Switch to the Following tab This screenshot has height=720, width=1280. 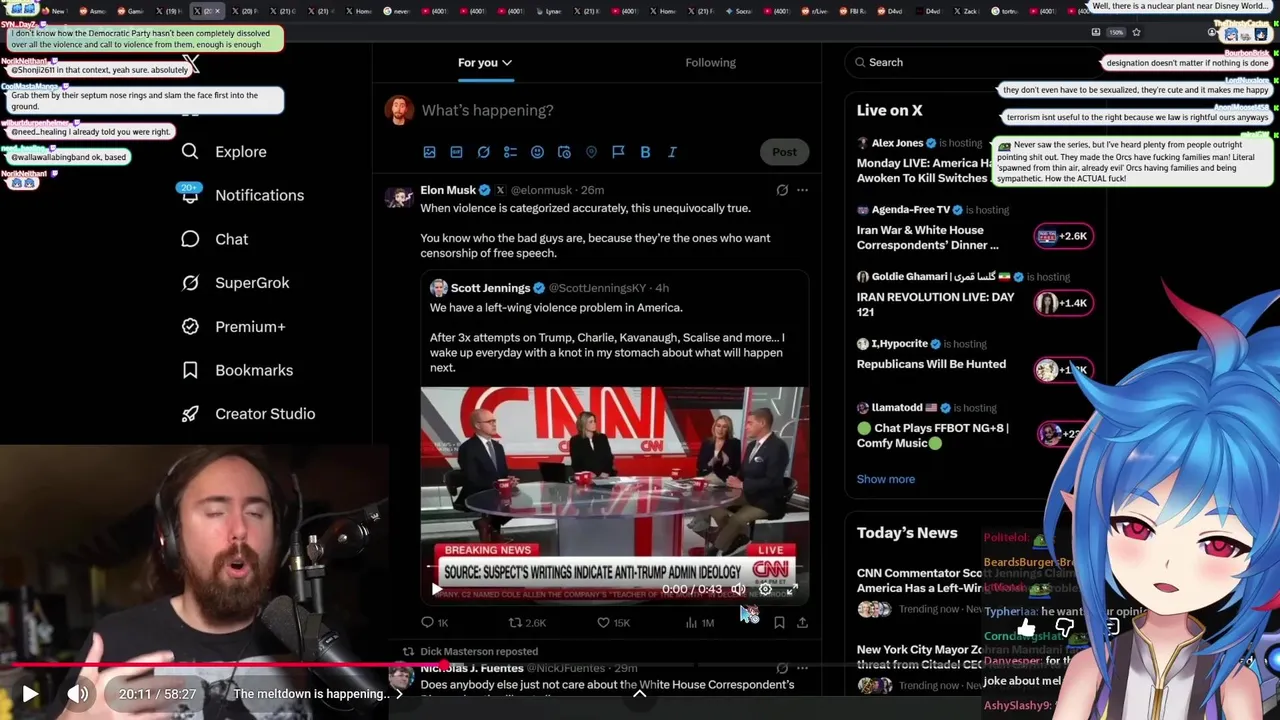click(710, 62)
